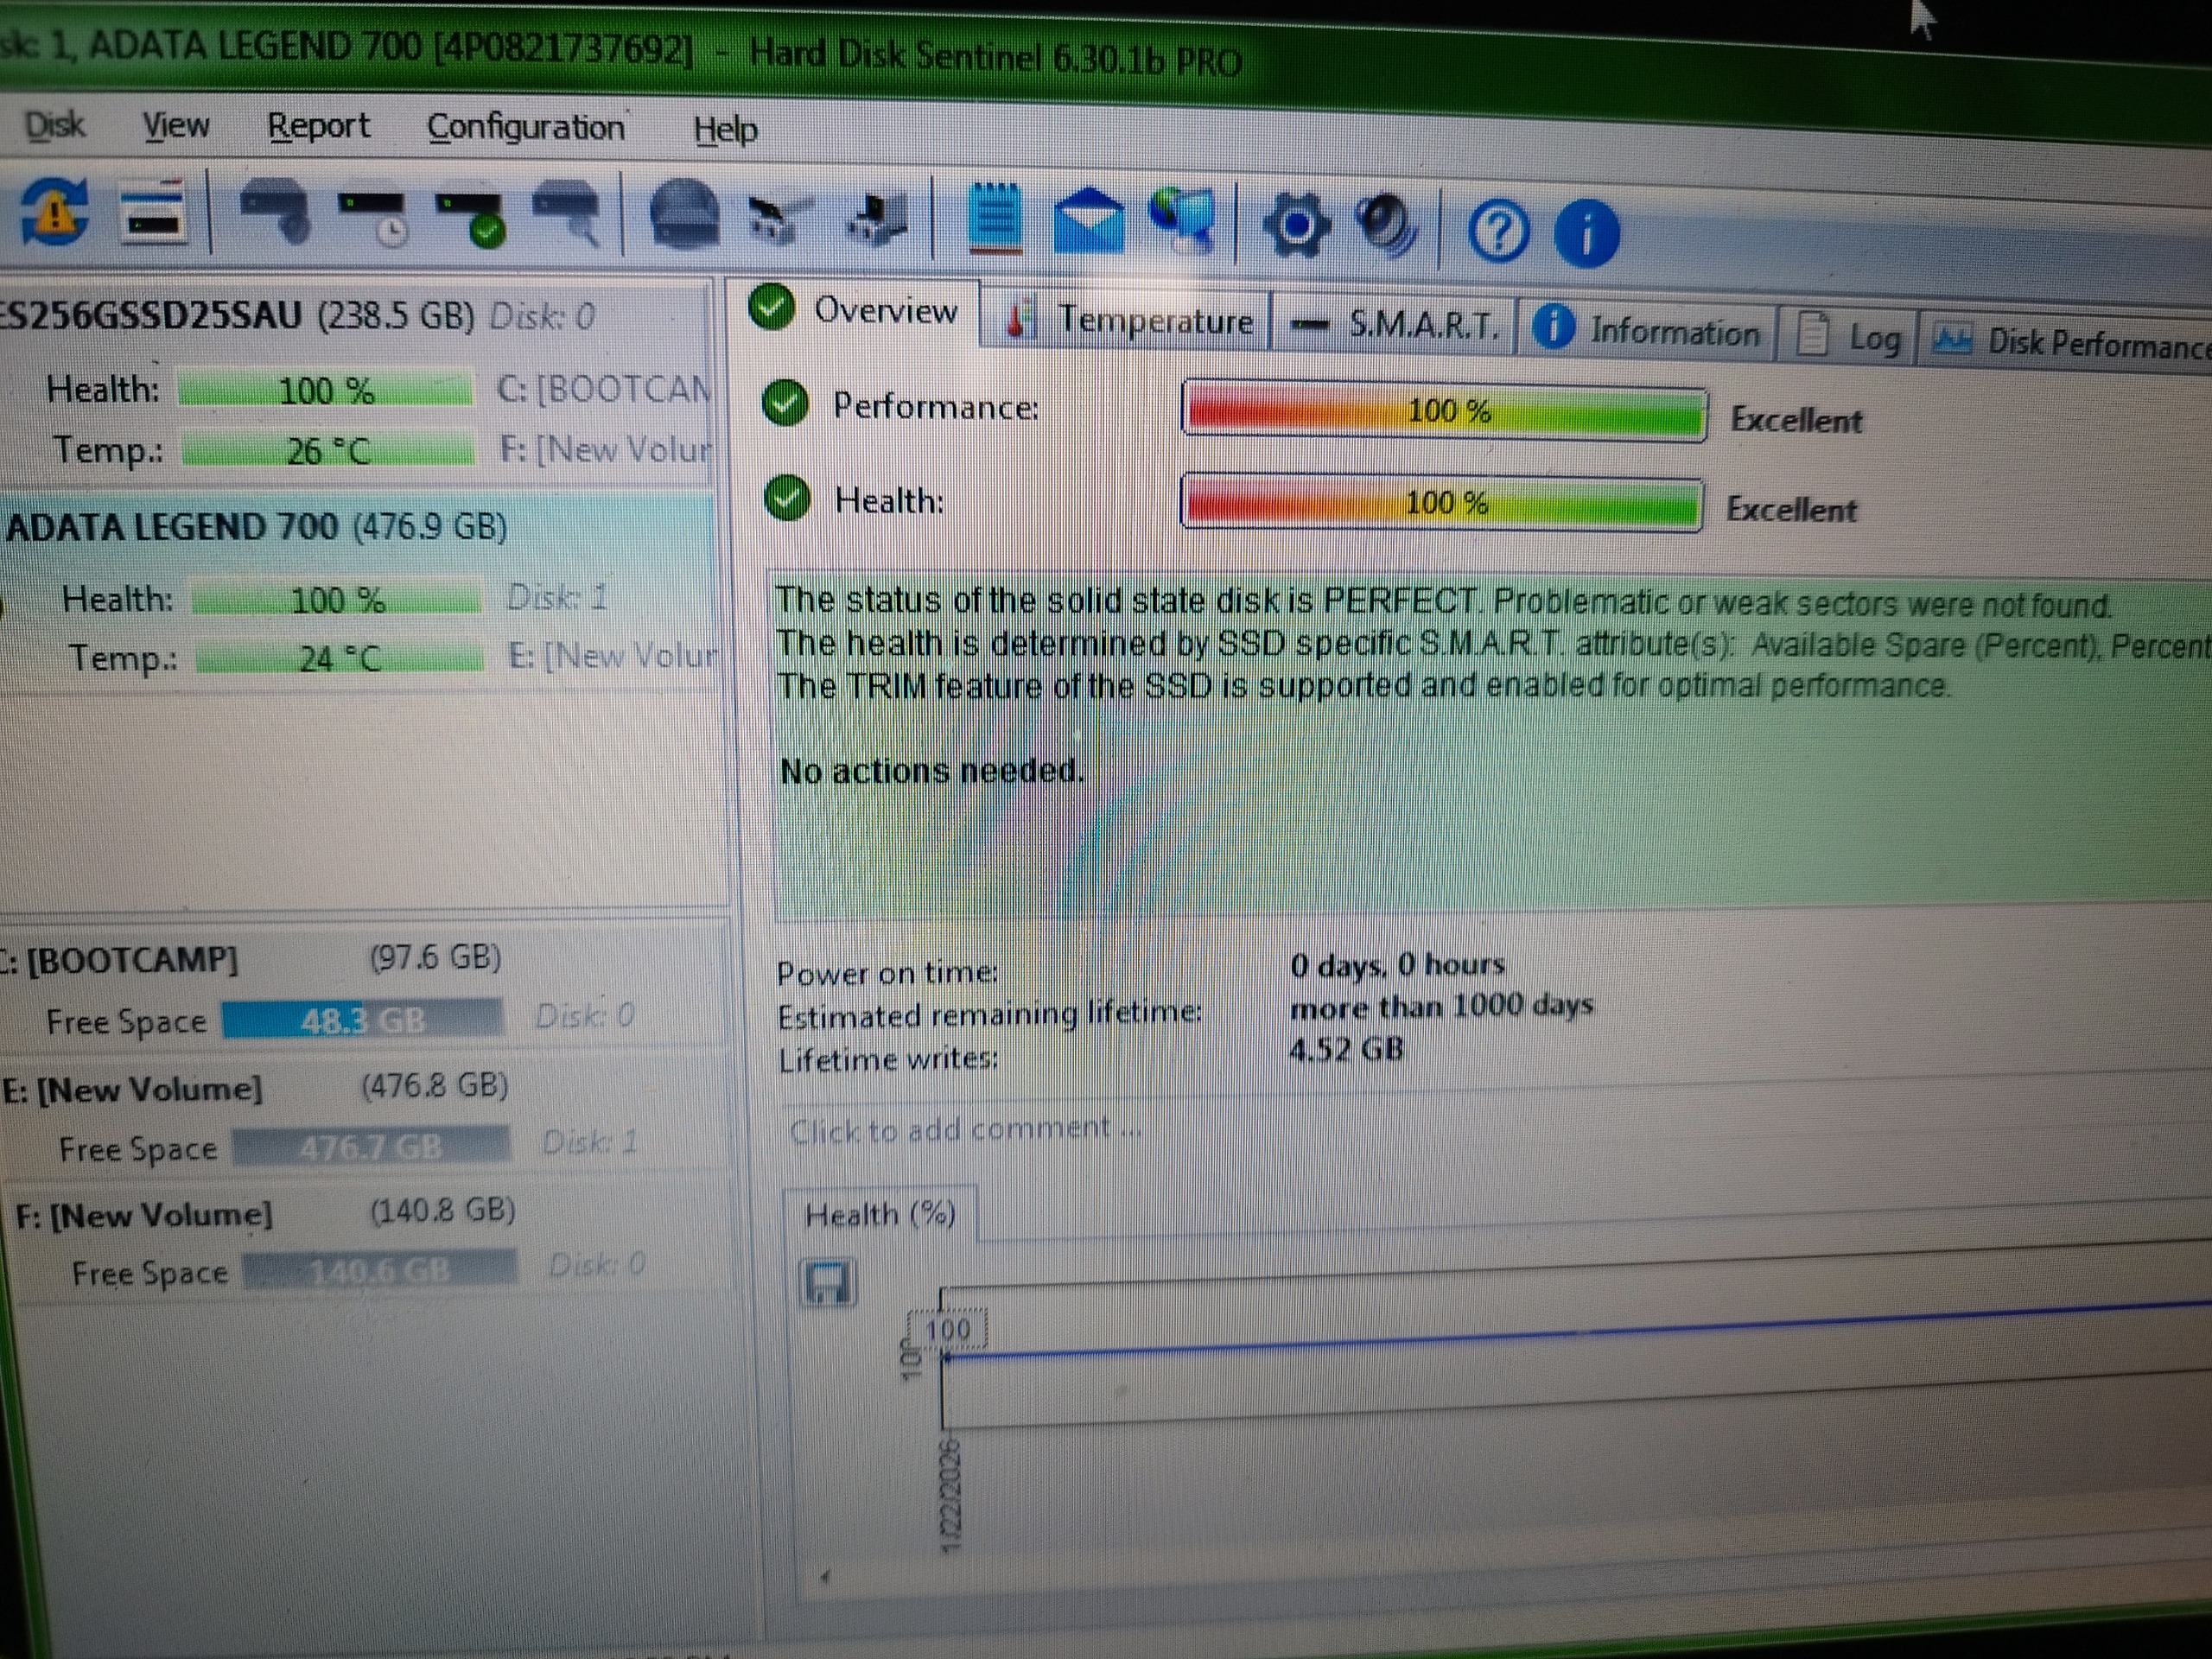Click the question mark help icon
This screenshot has height=1659, width=2212.
(x=1497, y=233)
